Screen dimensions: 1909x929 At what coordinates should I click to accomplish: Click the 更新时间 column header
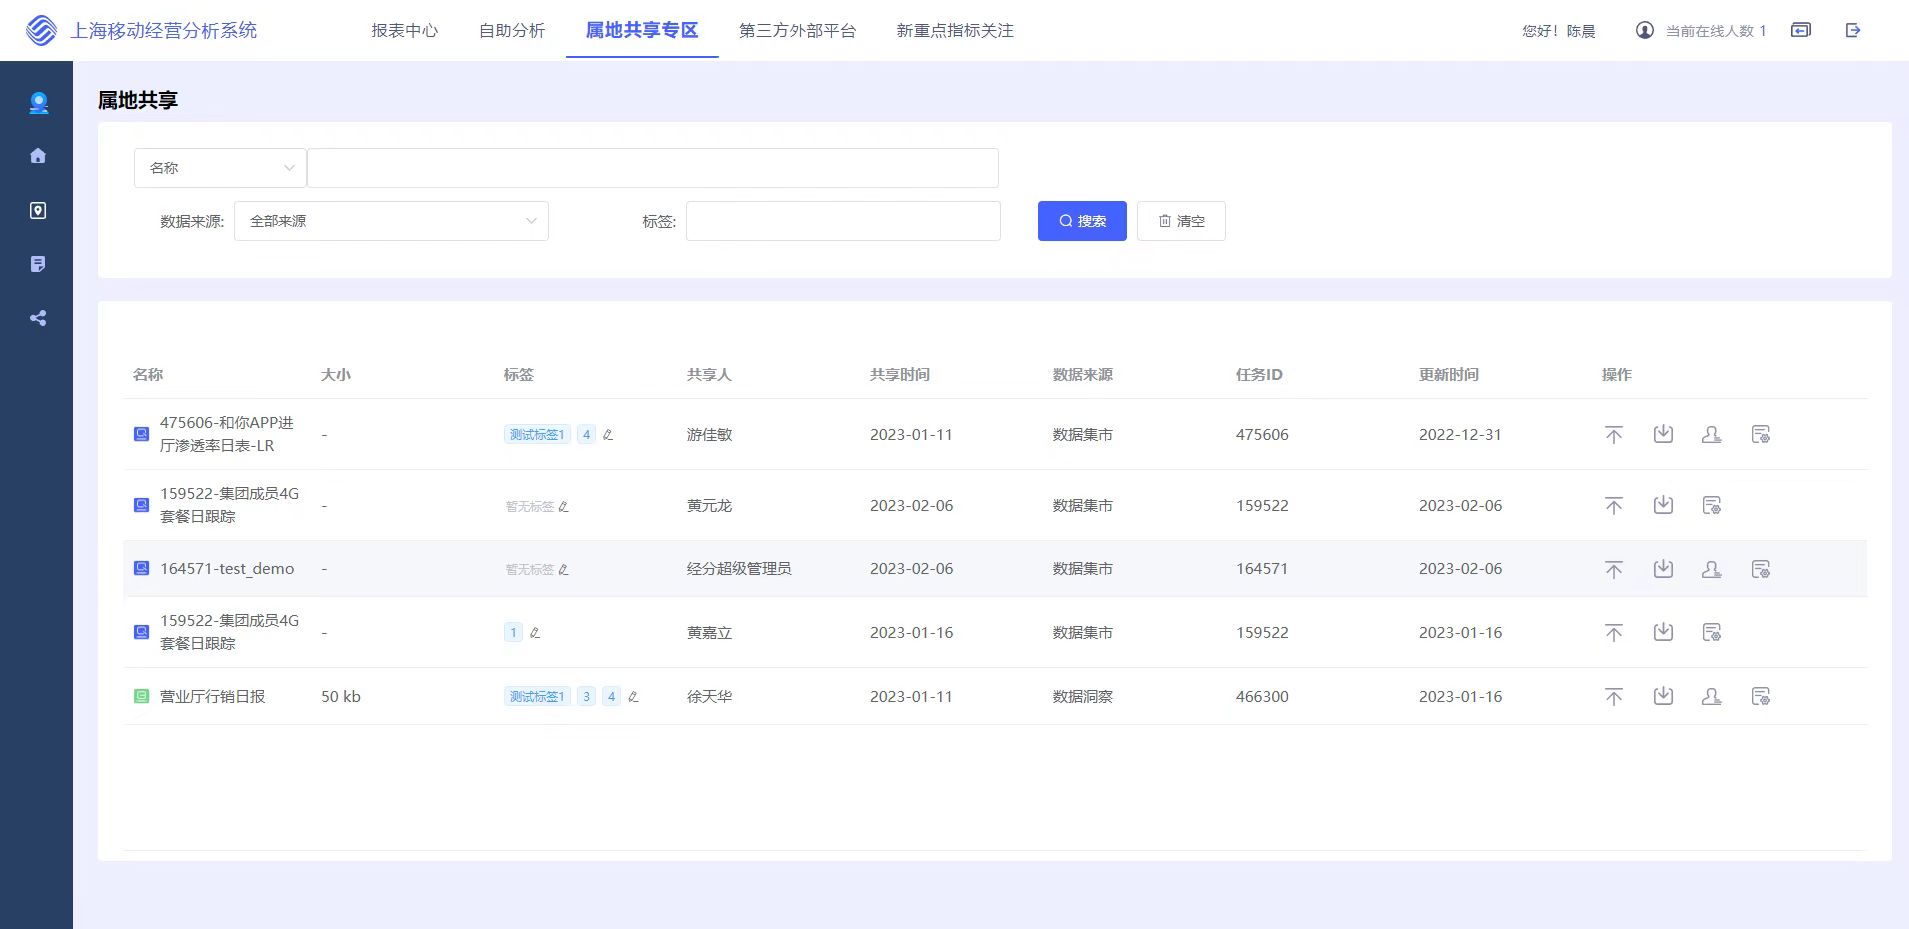coord(1449,374)
